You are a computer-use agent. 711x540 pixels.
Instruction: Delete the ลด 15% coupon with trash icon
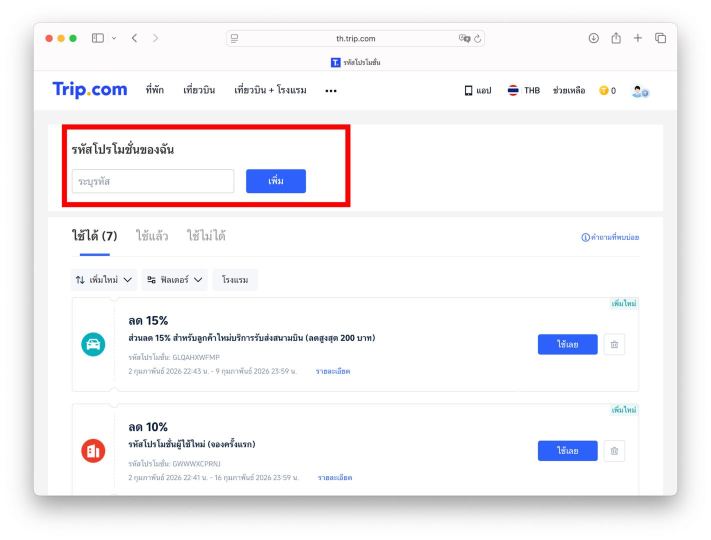pos(614,345)
